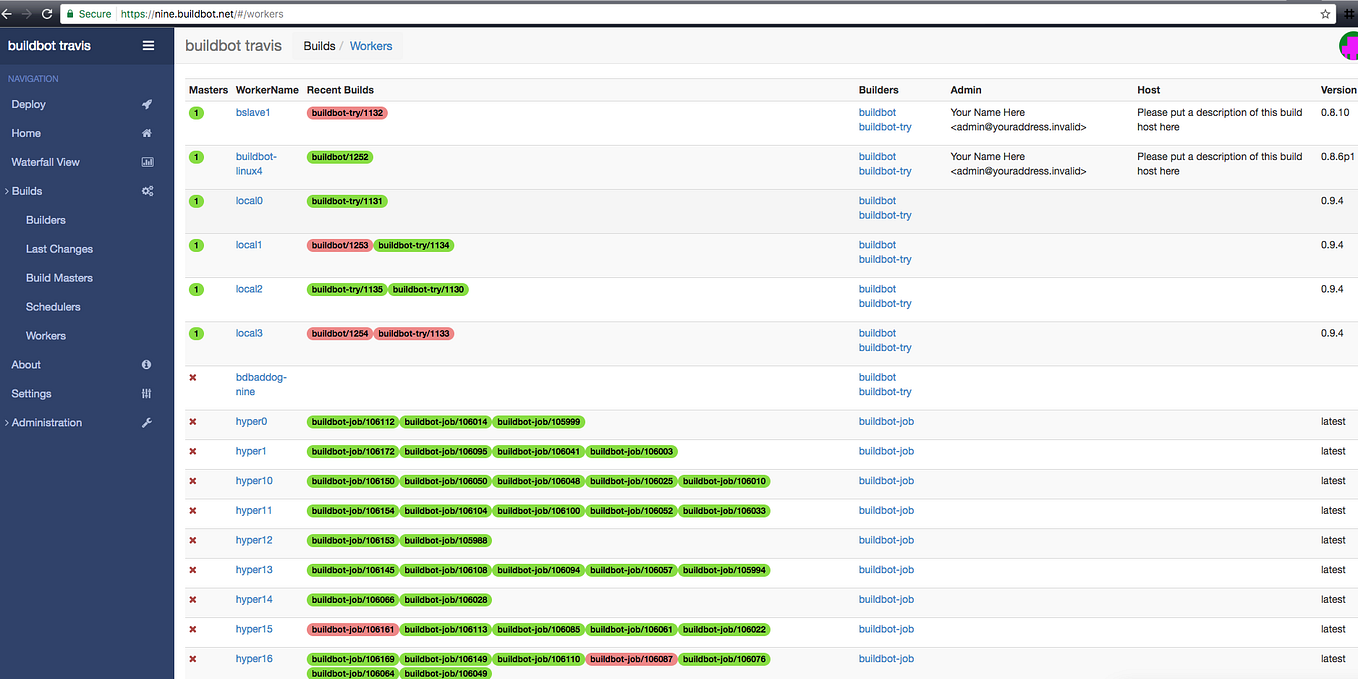Image resolution: width=1358 pixels, height=679 pixels.
Task: Click the browser bookmark star icon
Action: pos(1325,14)
